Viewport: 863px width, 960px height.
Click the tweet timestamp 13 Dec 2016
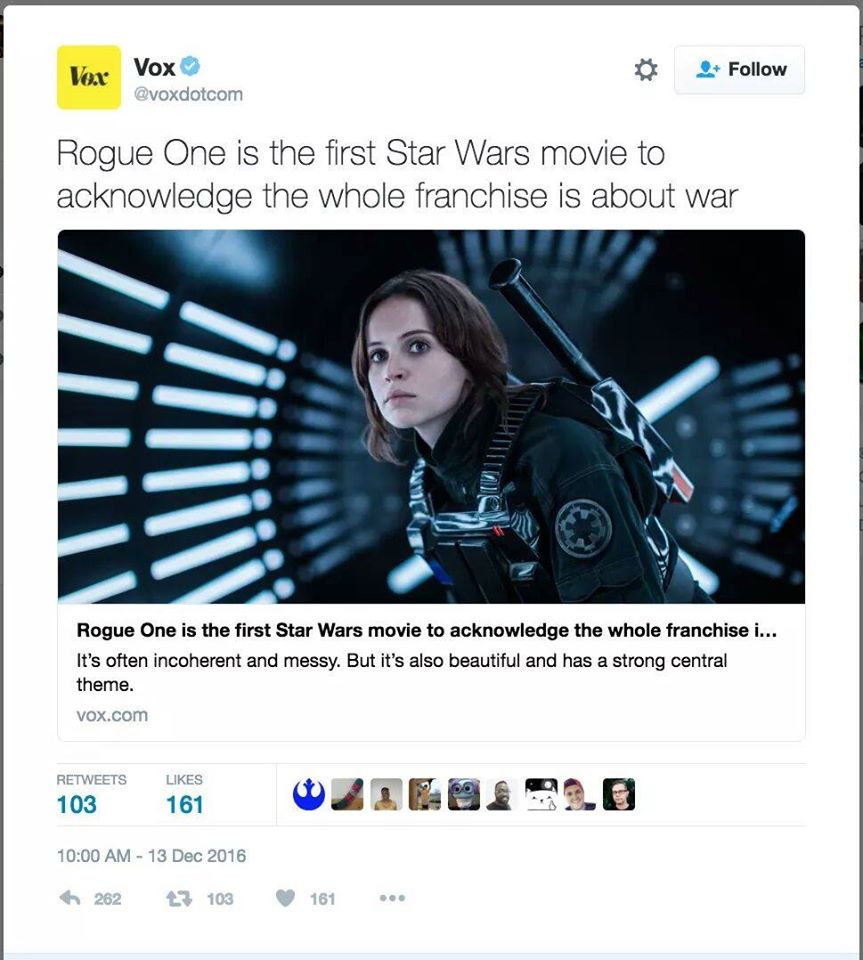[x=151, y=855]
